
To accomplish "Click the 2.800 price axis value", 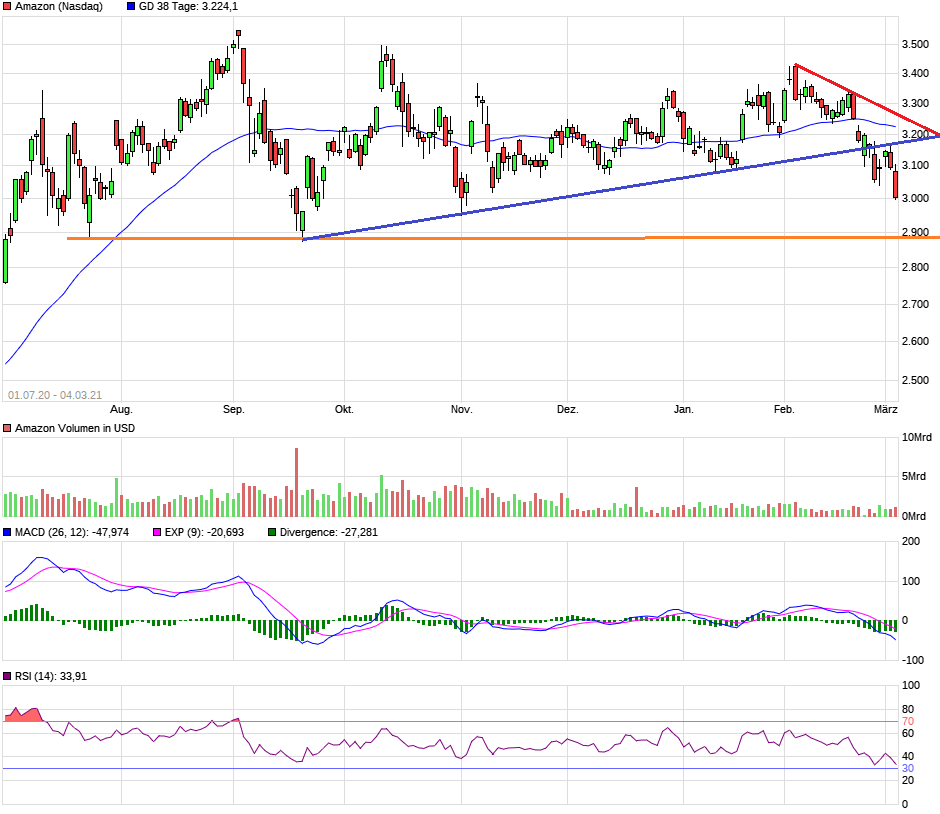I will [915, 267].
